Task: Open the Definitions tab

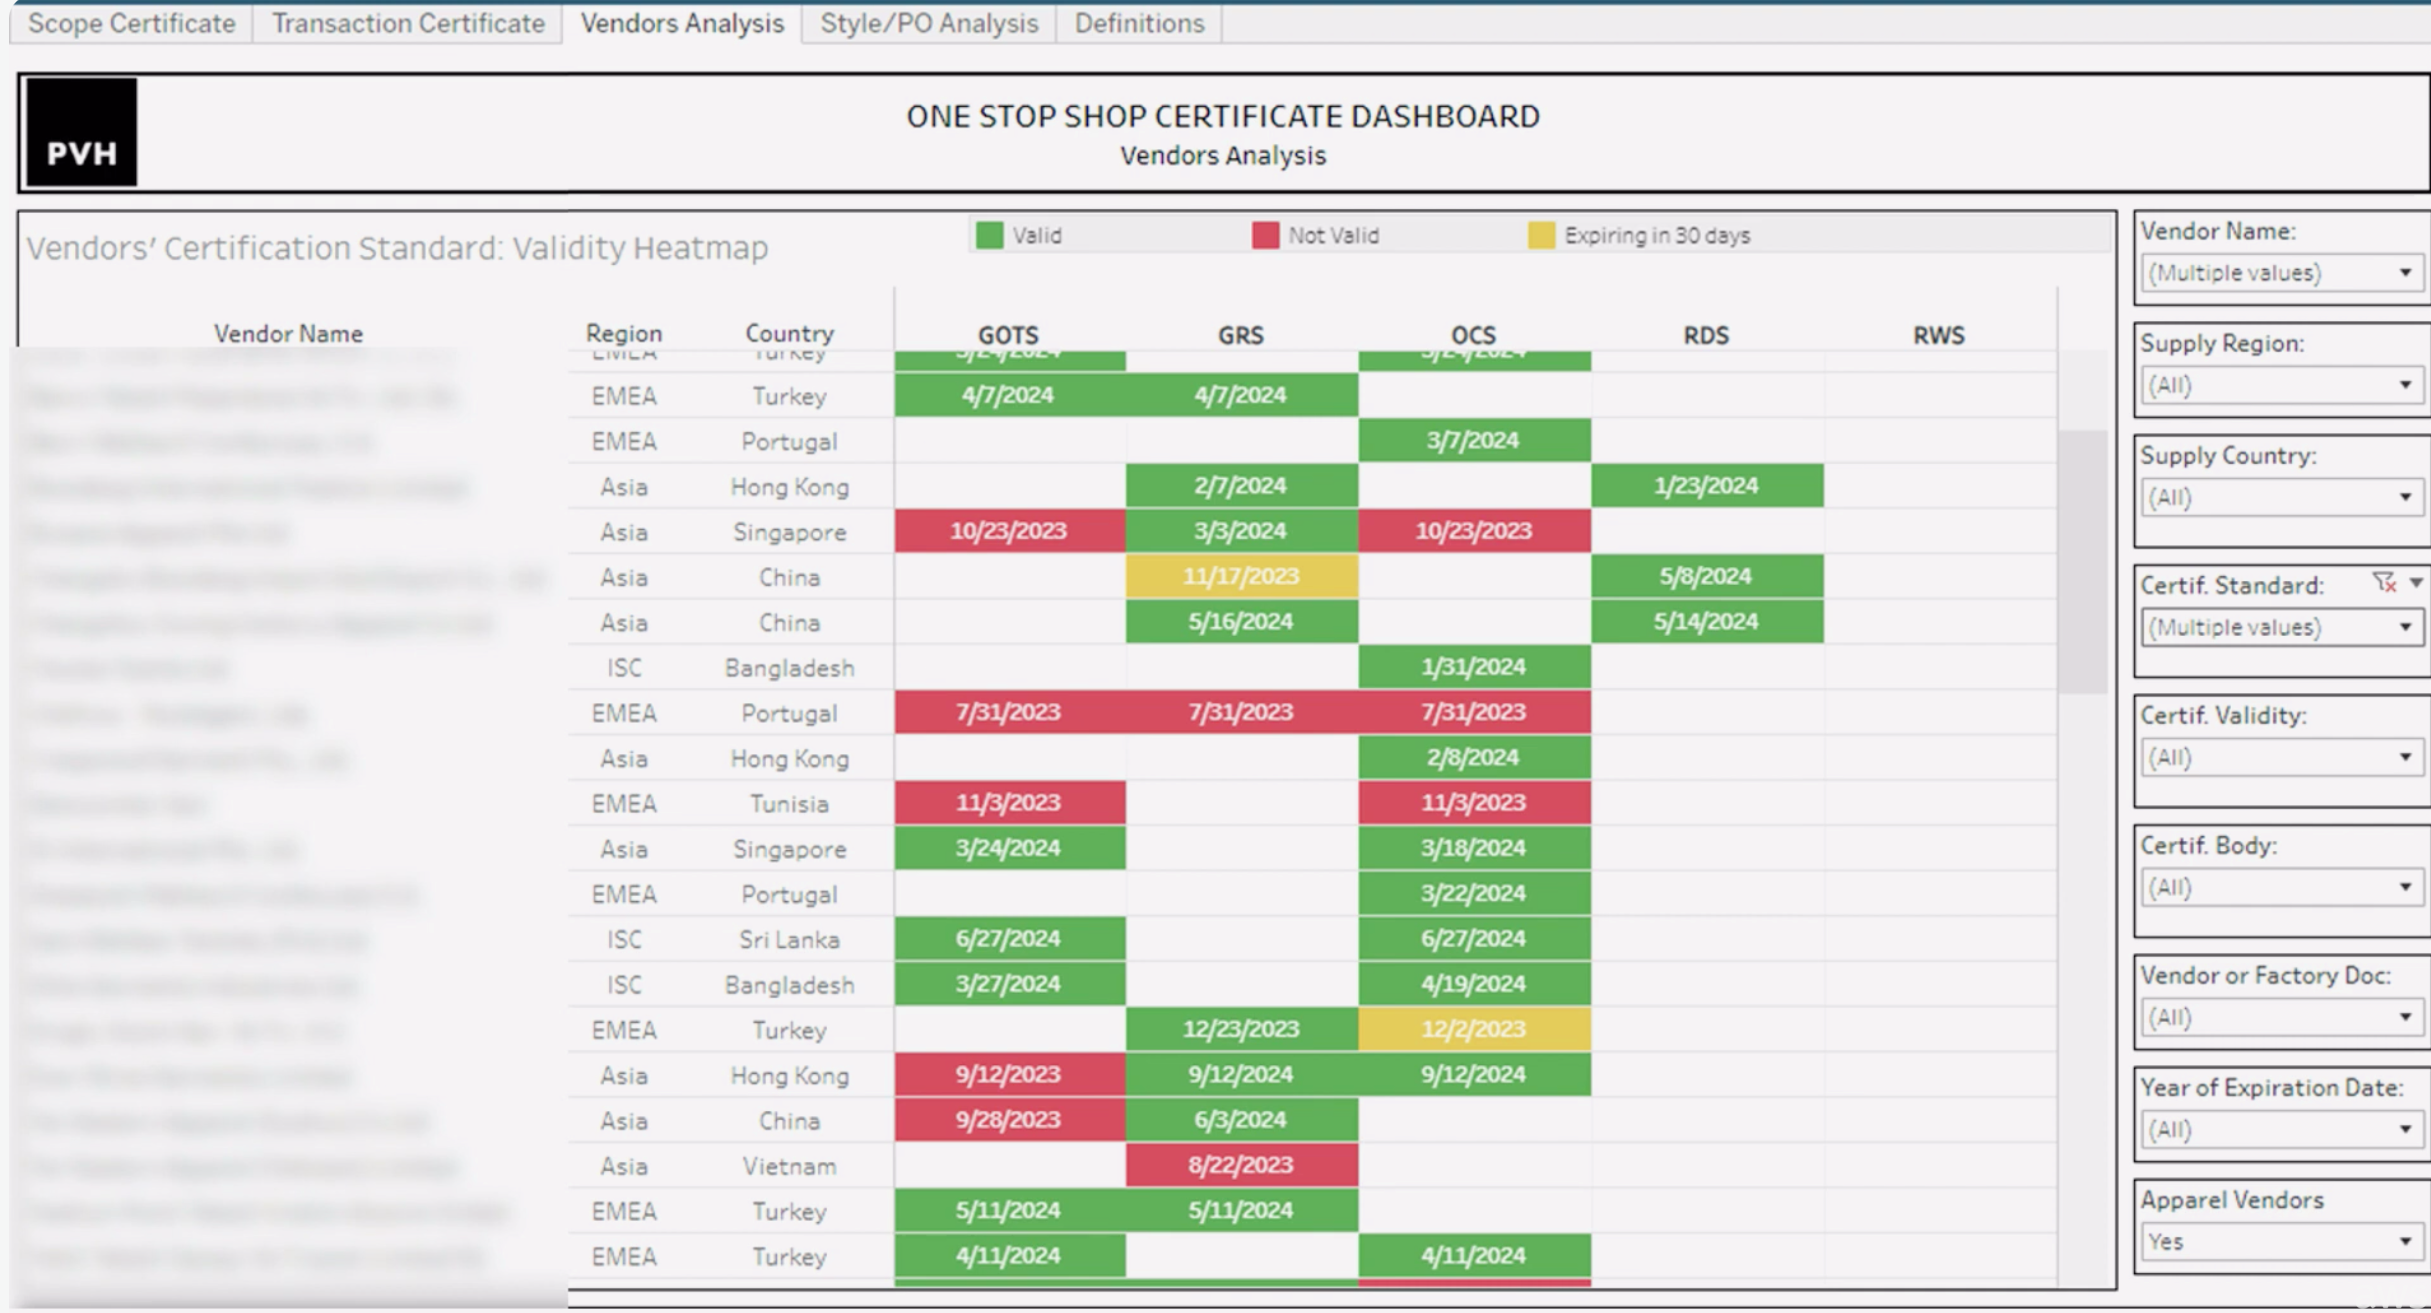Action: [1139, 23]
